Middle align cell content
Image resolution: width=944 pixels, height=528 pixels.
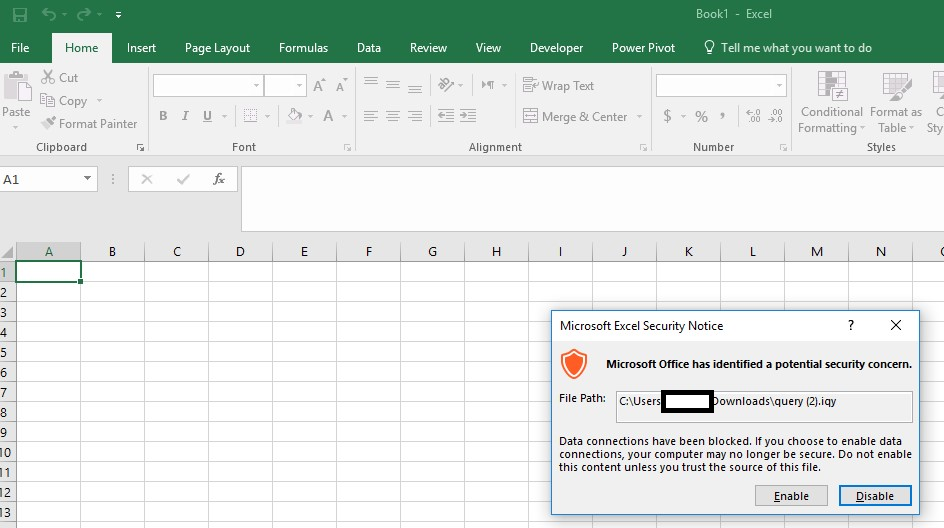tap(393, 85)
